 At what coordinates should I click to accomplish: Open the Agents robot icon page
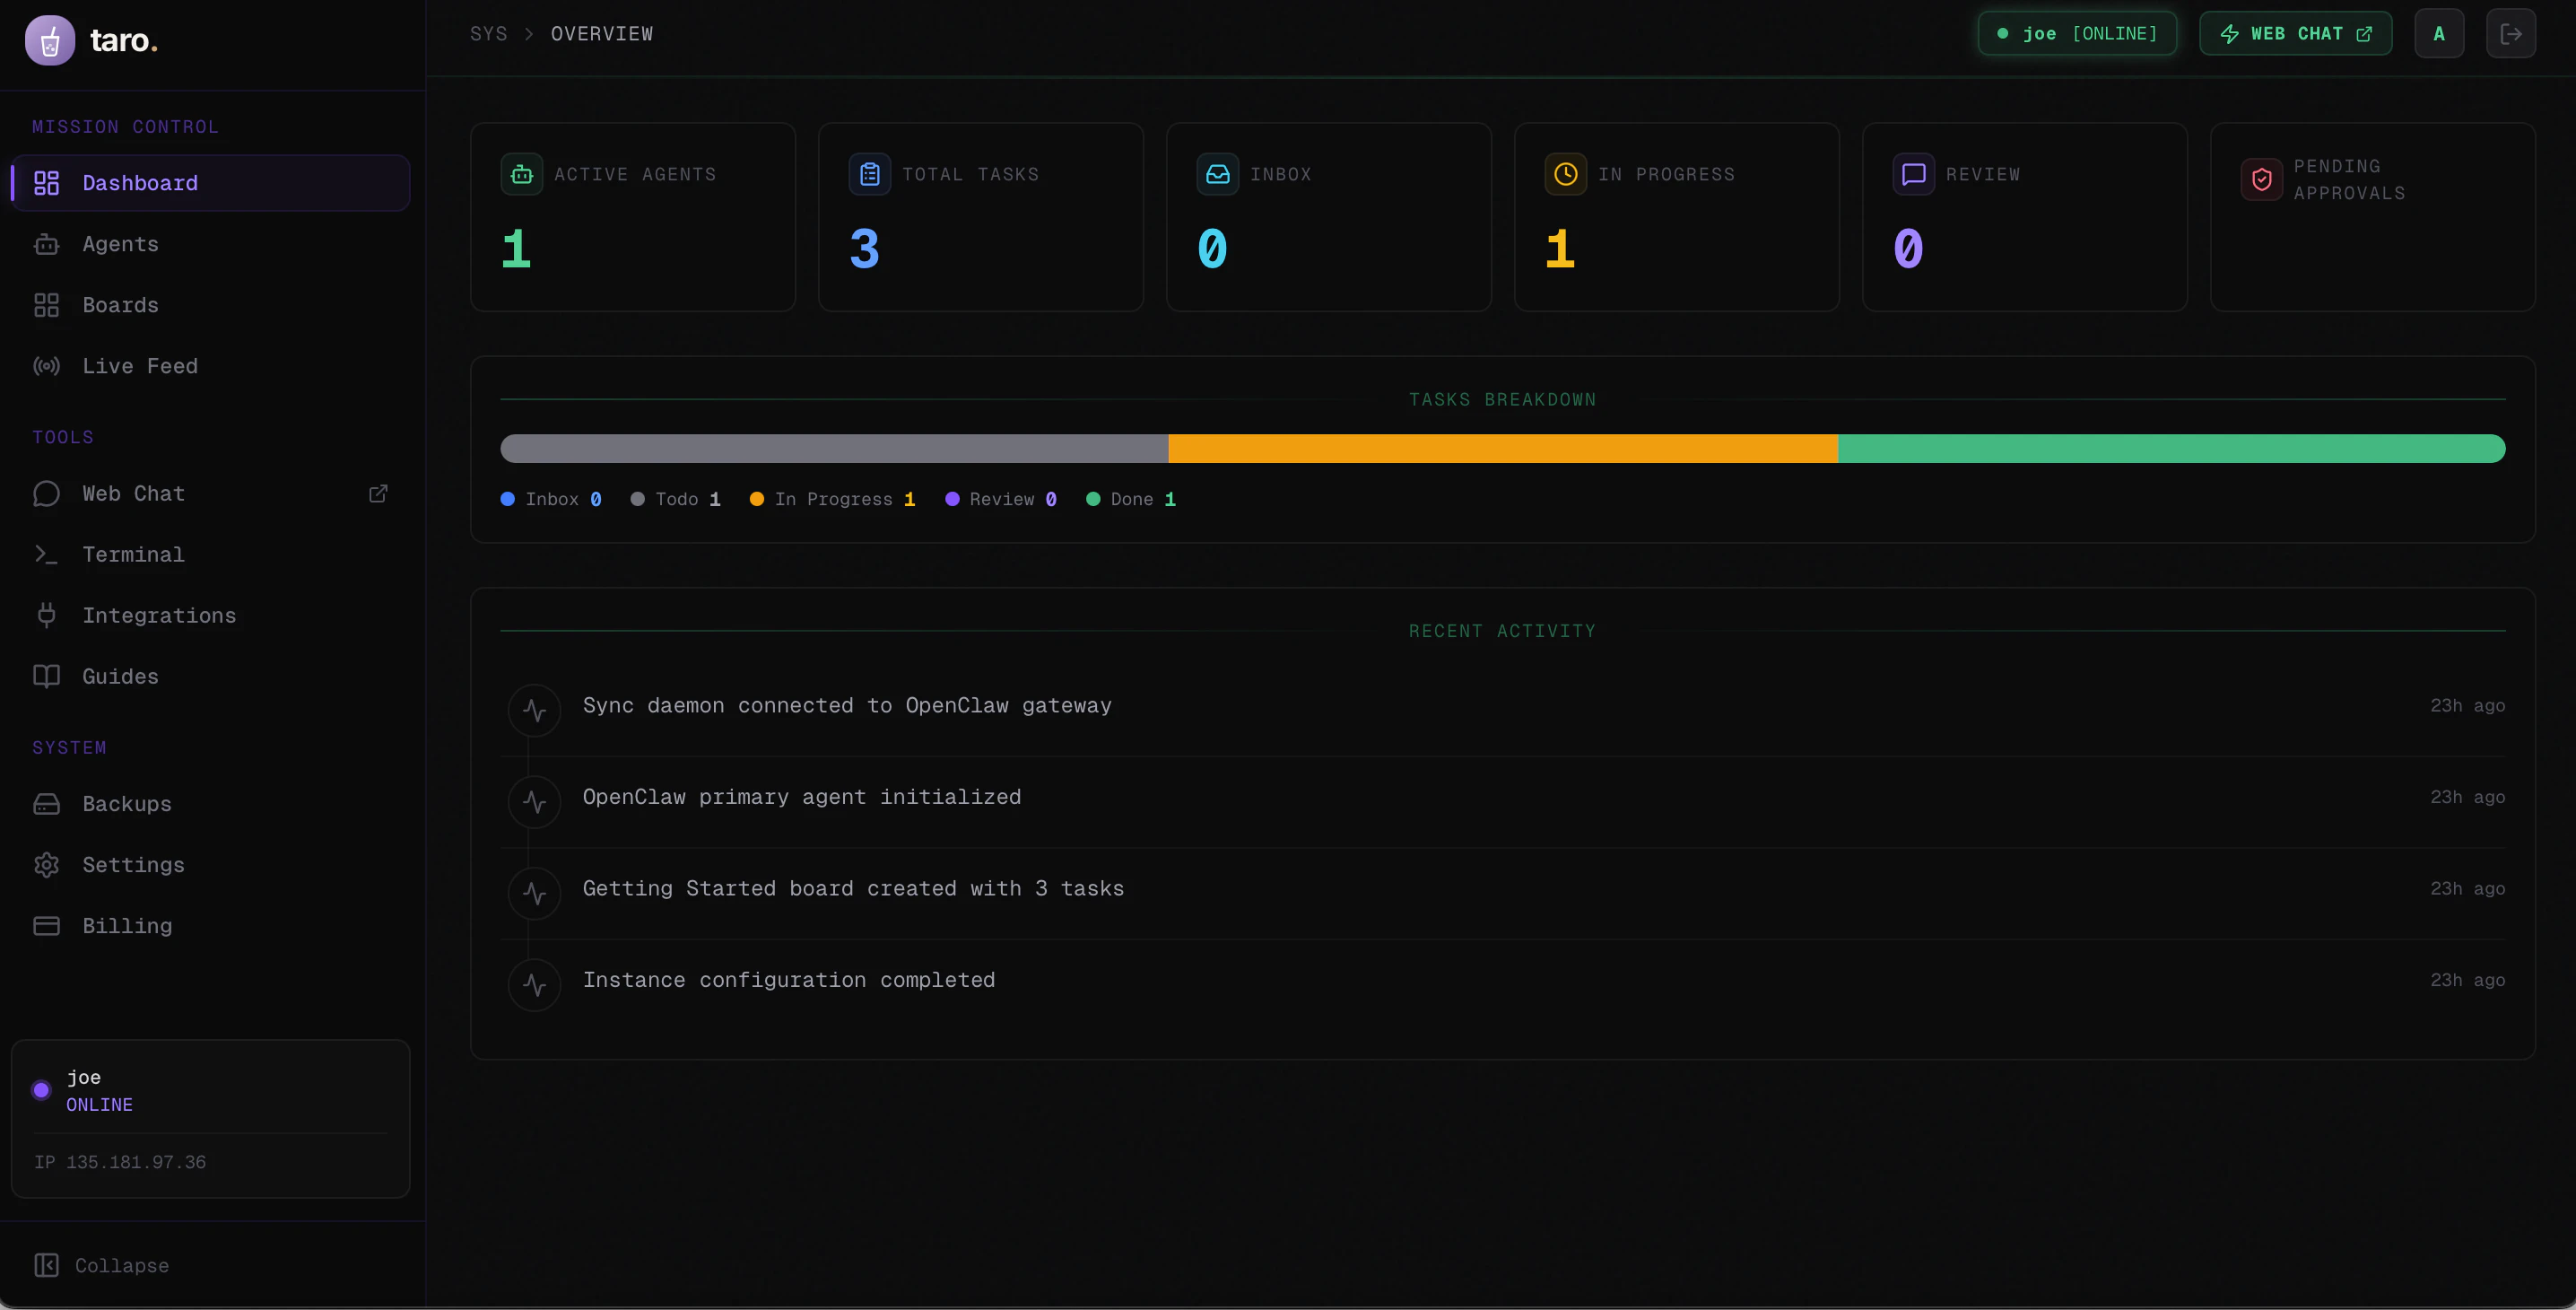46,244
